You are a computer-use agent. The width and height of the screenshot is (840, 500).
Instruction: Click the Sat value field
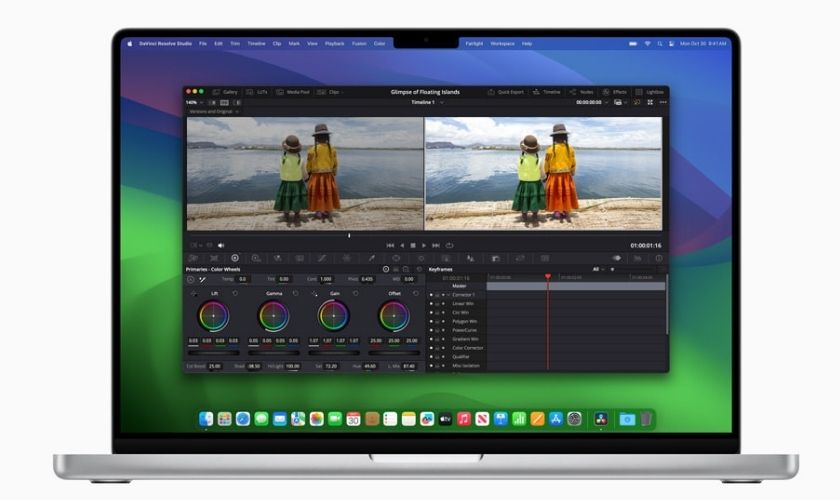[x=332, y=367]
